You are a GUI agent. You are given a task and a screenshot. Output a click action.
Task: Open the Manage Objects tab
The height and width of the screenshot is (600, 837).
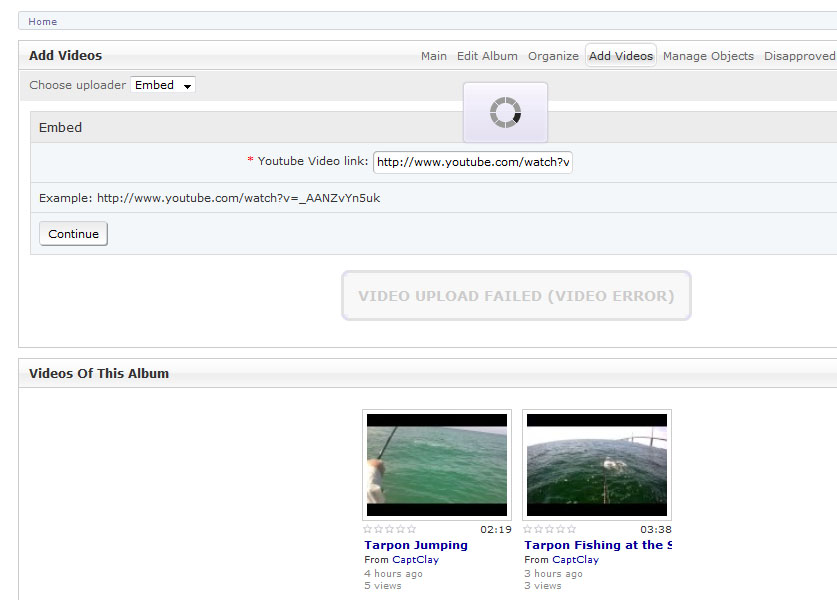[708, 56]
